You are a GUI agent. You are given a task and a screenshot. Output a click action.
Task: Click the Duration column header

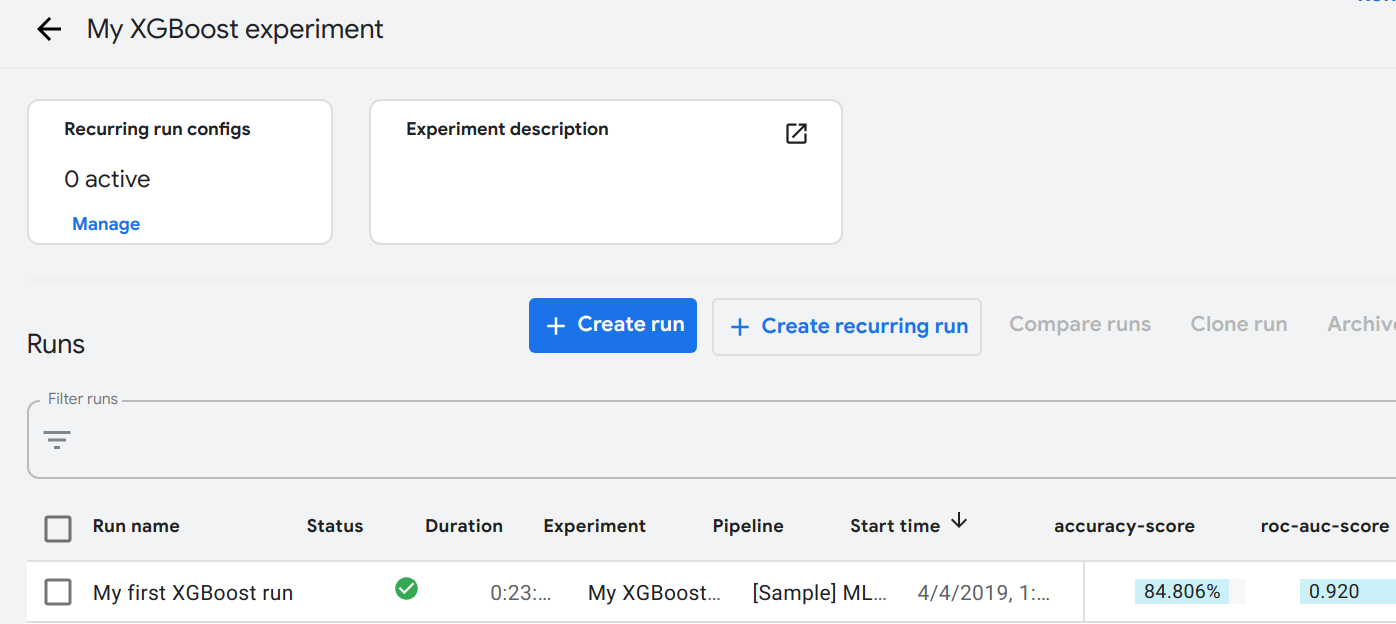pos(464,526)
